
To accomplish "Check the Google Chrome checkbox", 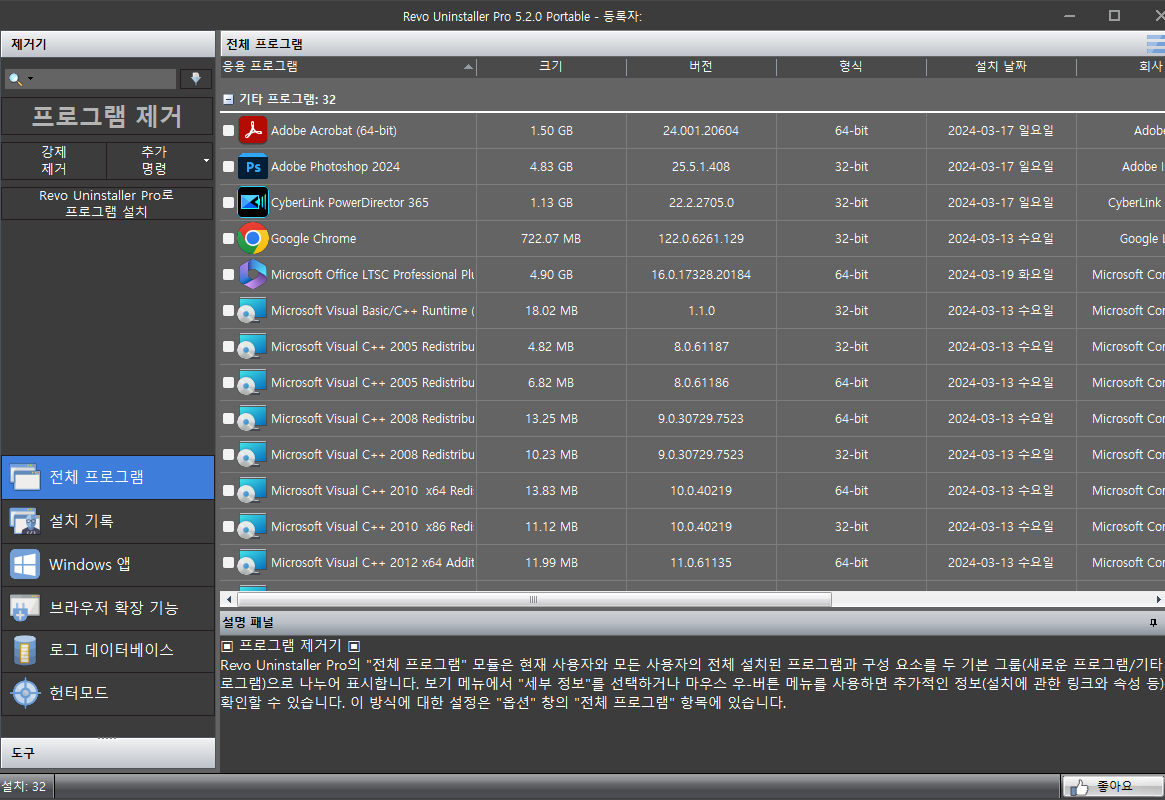I will coord(229,238).
